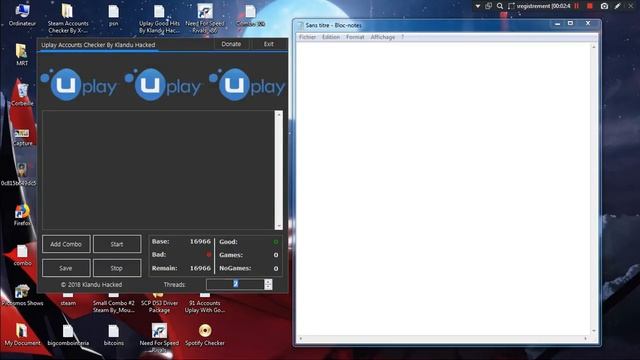
Task: Take a snapshot with the camera icon
Action: coord(604,6)
